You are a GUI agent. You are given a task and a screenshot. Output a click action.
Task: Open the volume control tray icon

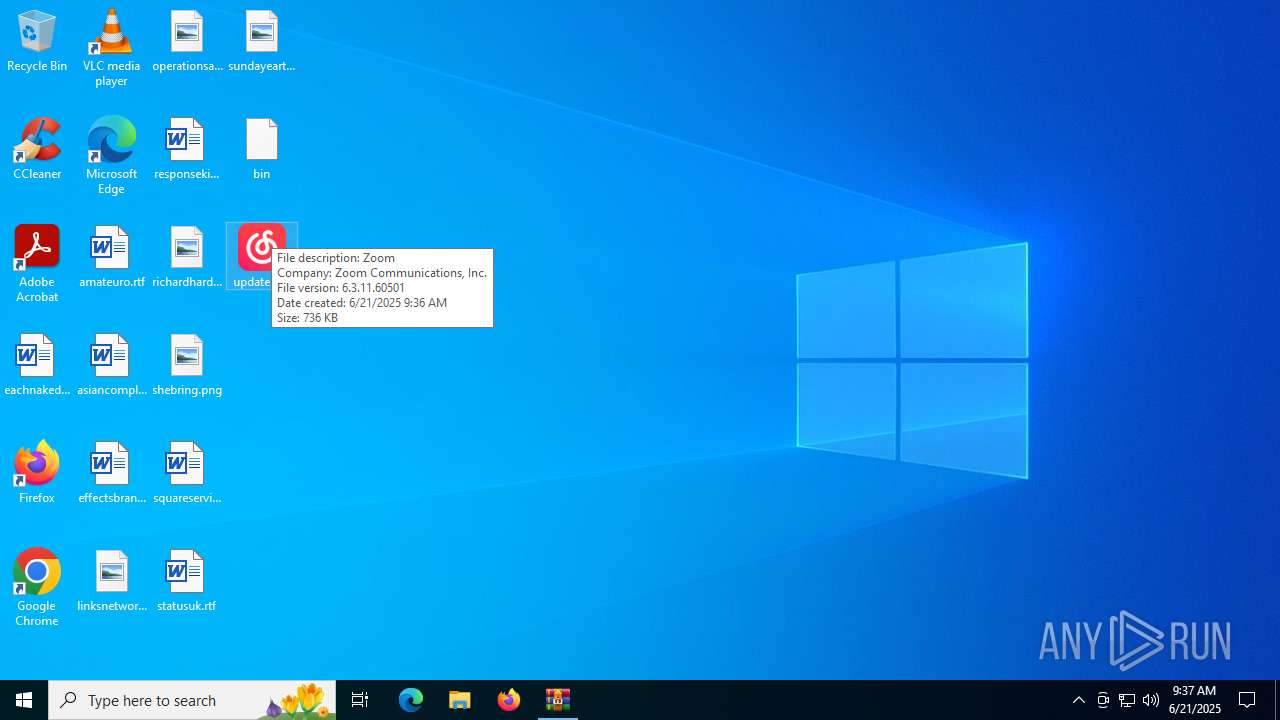(x=1151, y=700)
